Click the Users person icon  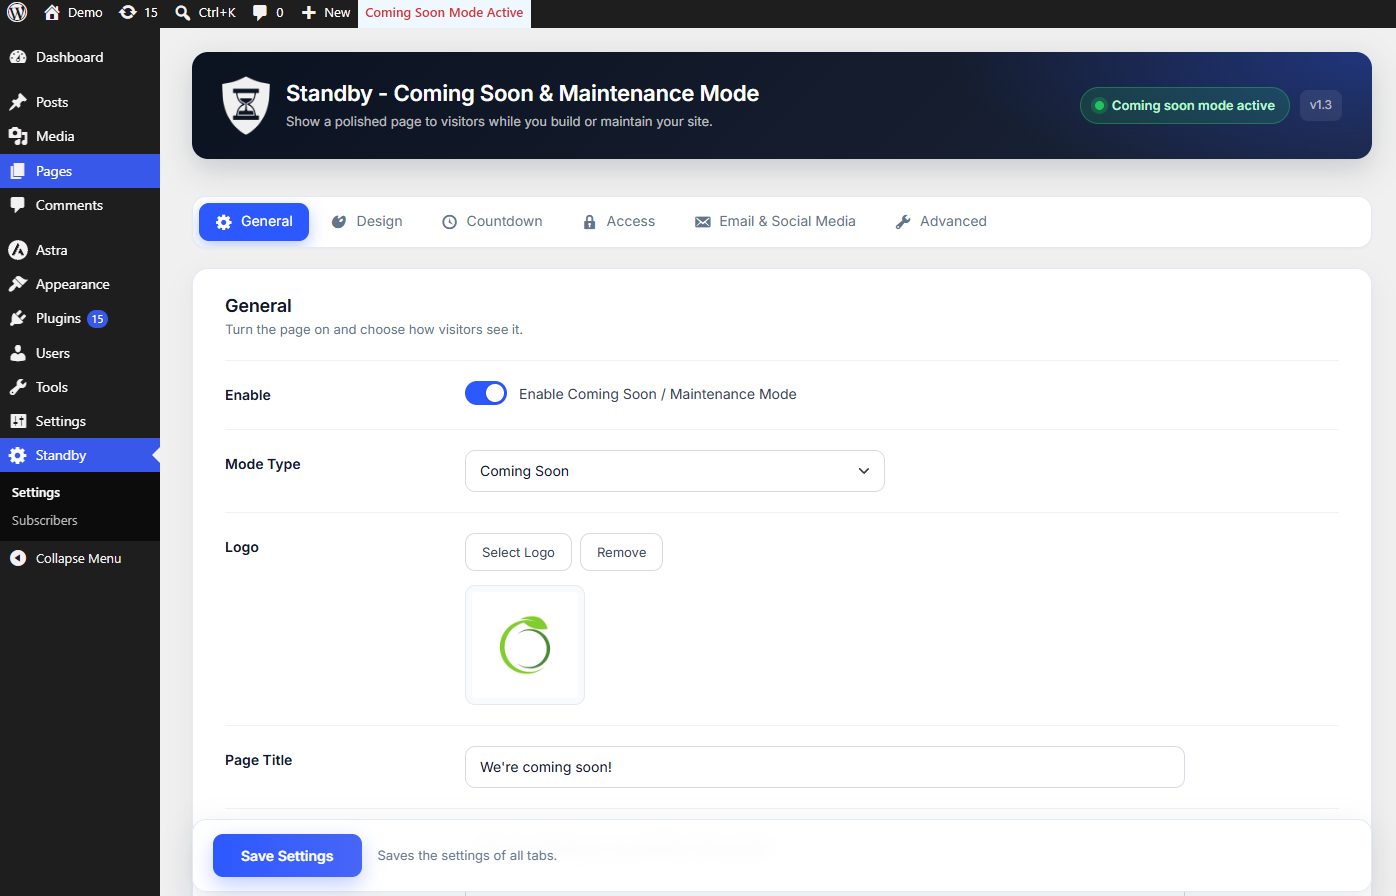pyautogui.click(x=18, y=353)
